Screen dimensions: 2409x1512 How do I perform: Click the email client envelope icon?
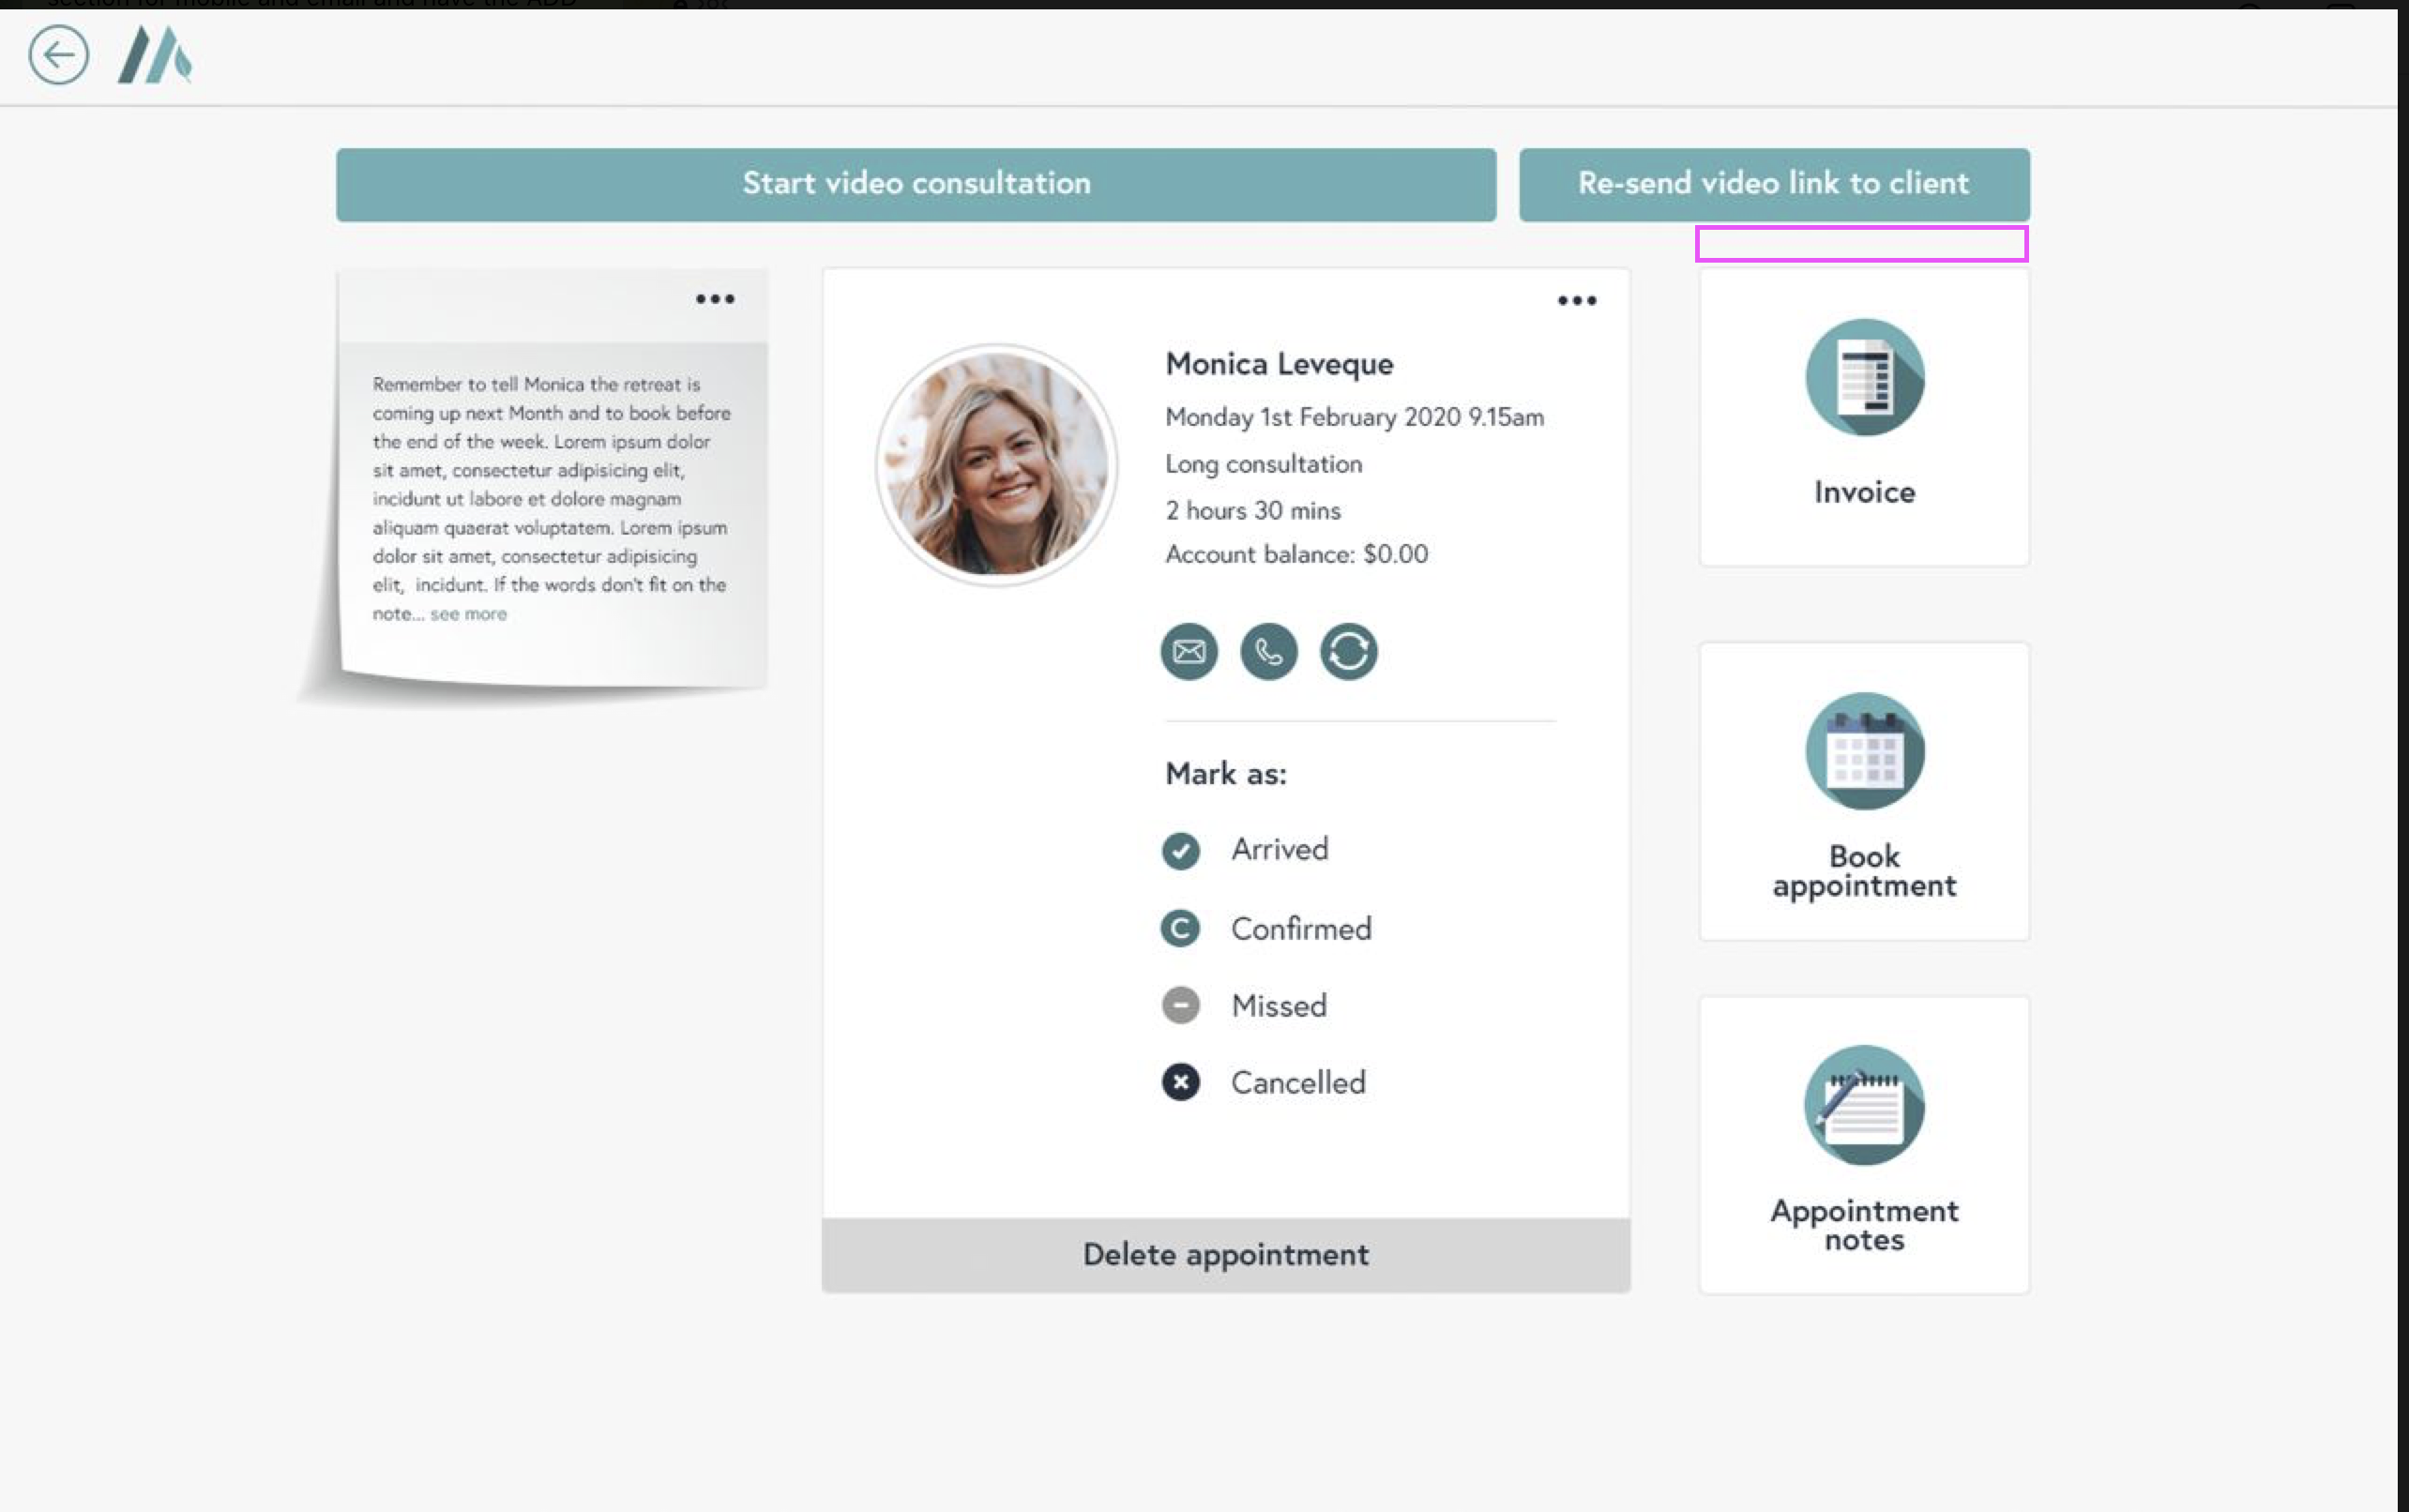click(x=1189, y=652)
